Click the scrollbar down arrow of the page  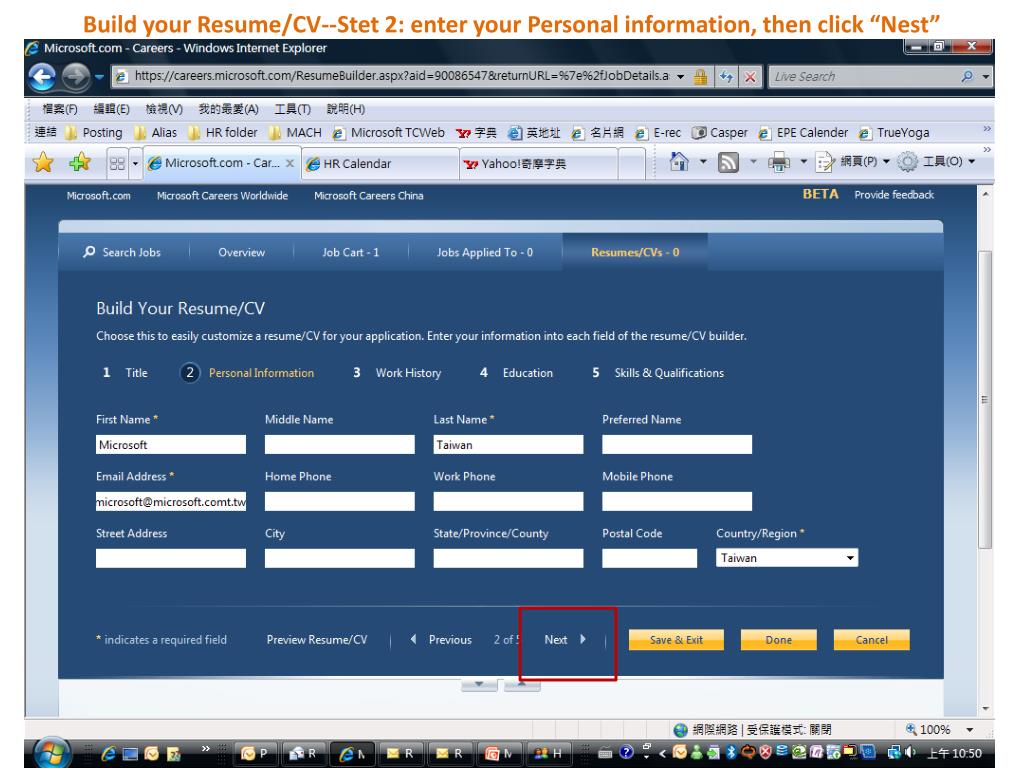985,709
